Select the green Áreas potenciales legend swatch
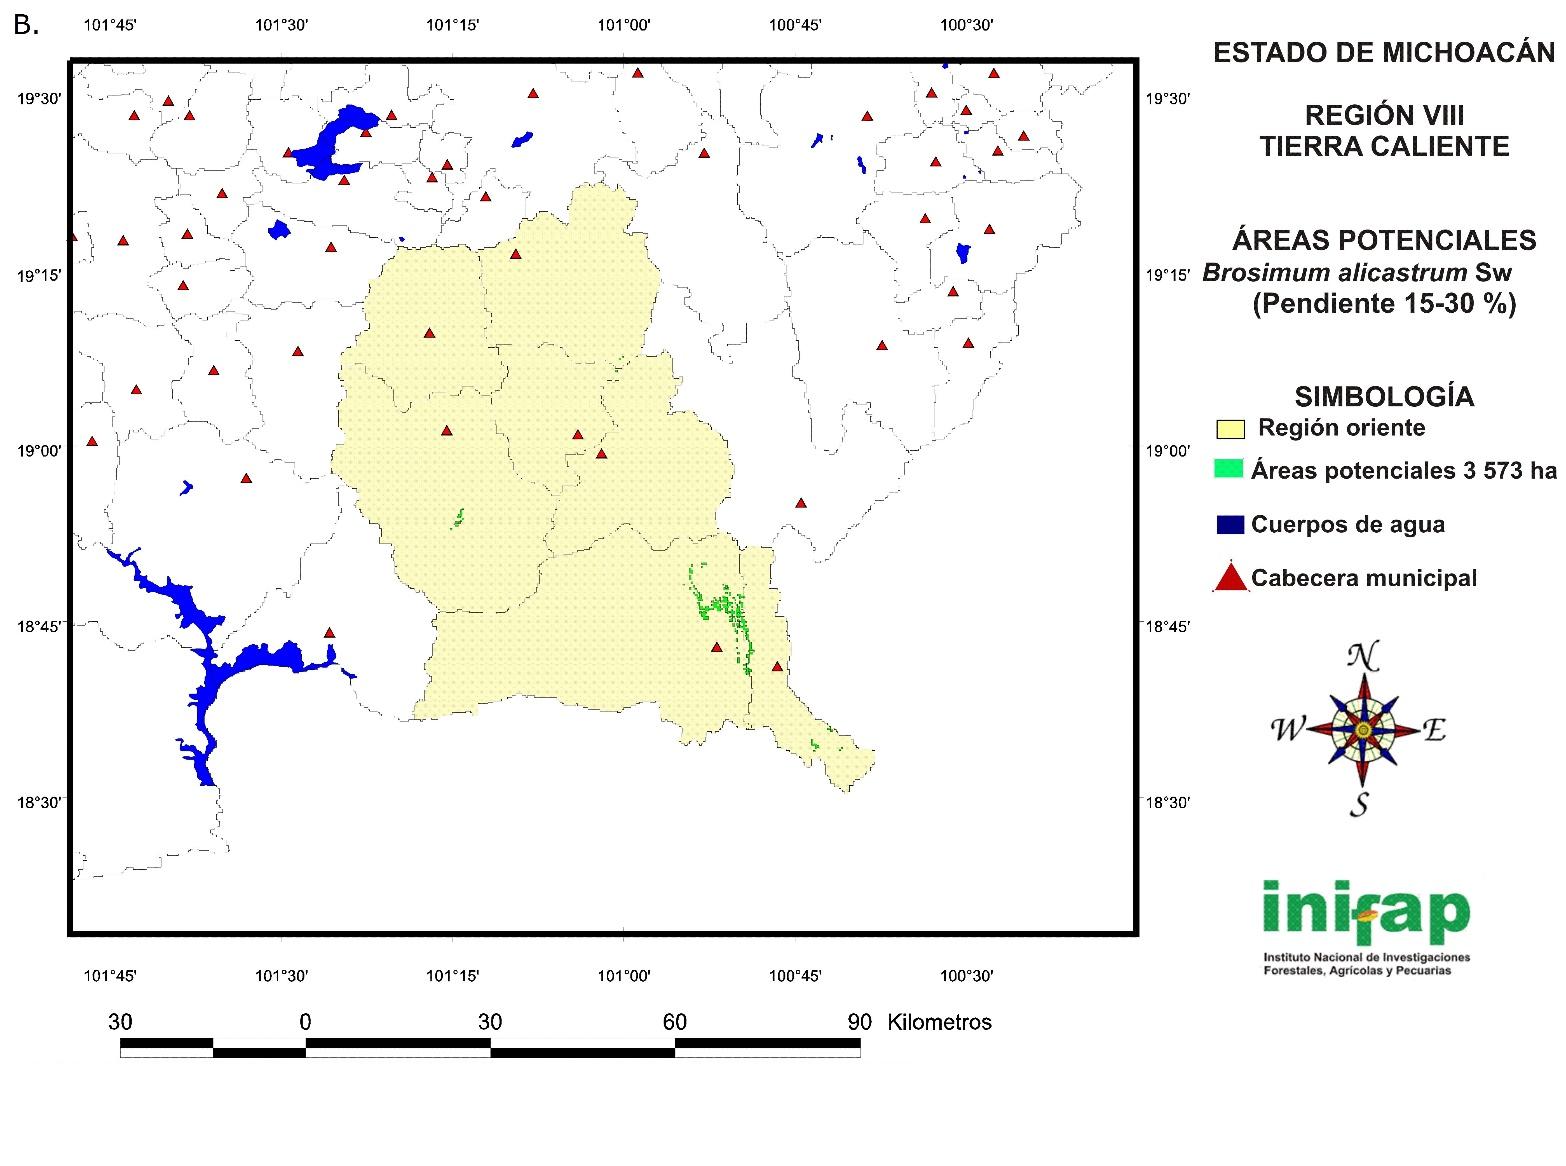 tap(1228, 469)
